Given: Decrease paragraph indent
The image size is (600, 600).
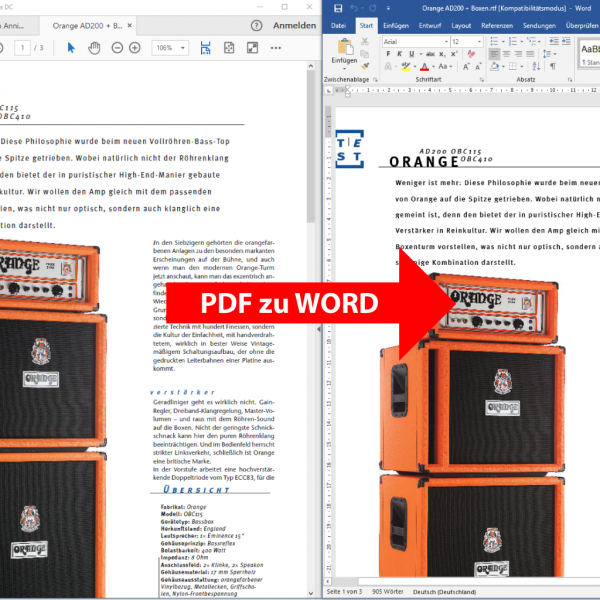Looking at the screenshot, I should [x=554, y=41].
